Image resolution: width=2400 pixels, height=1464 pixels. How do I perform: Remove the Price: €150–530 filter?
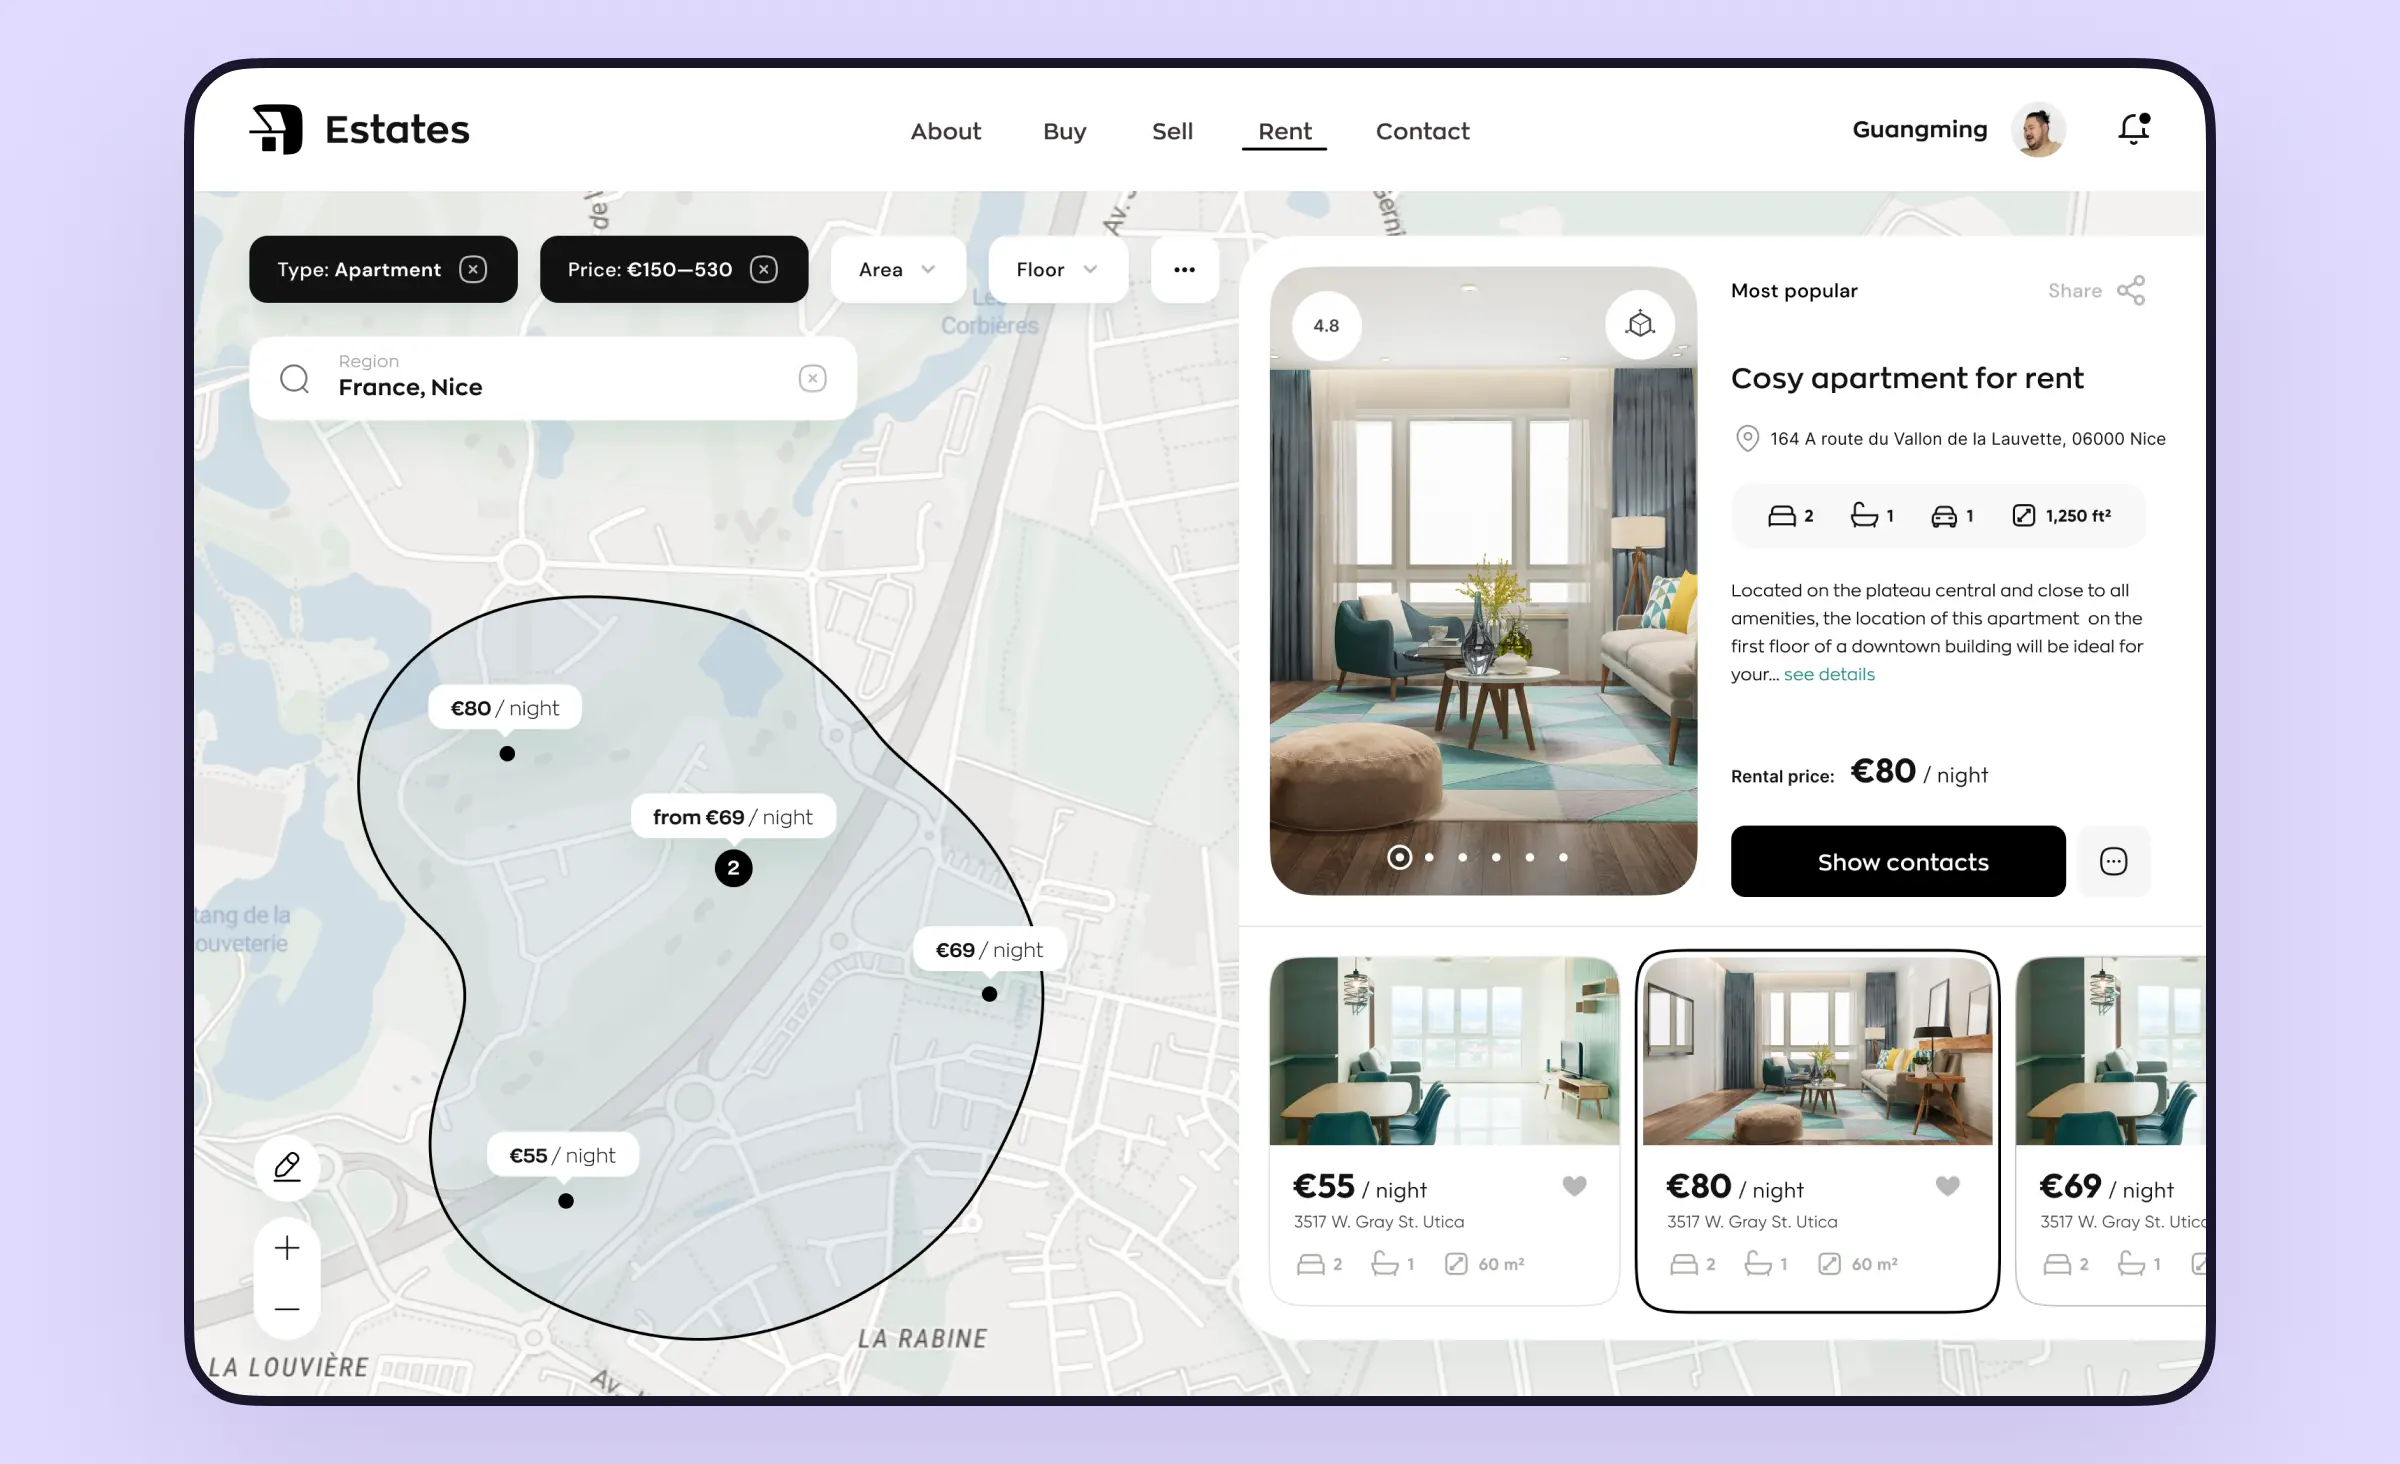(x=766, y=267)
